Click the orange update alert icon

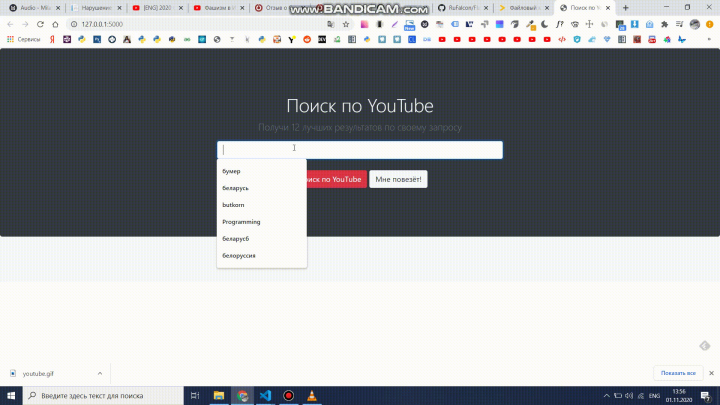709,24
